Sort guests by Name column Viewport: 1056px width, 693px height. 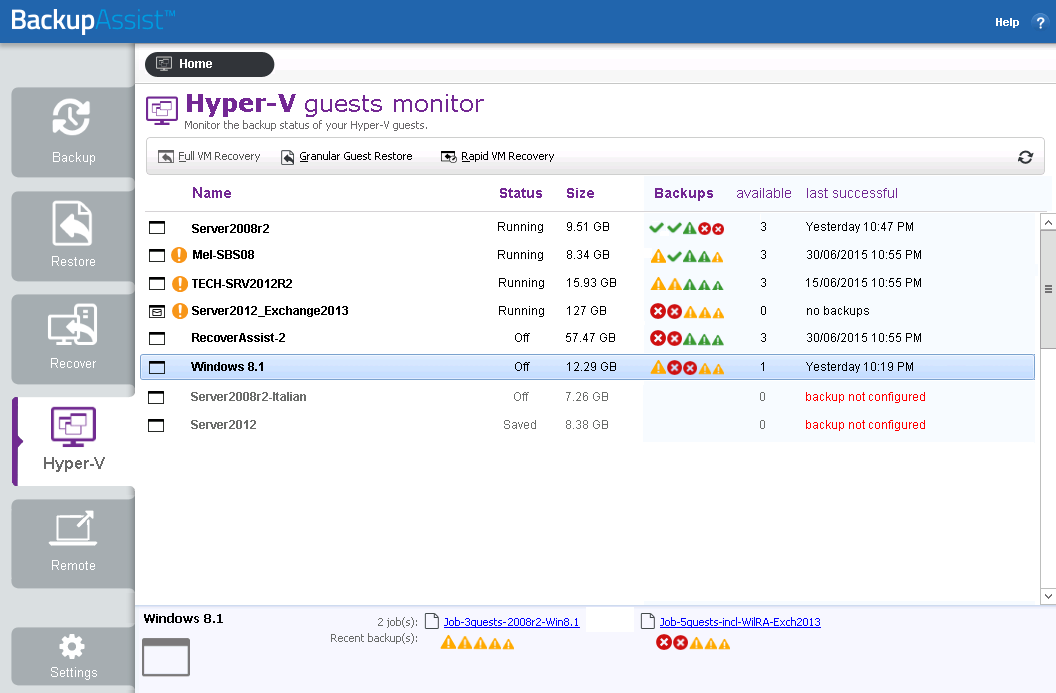[x=211, y=193]
